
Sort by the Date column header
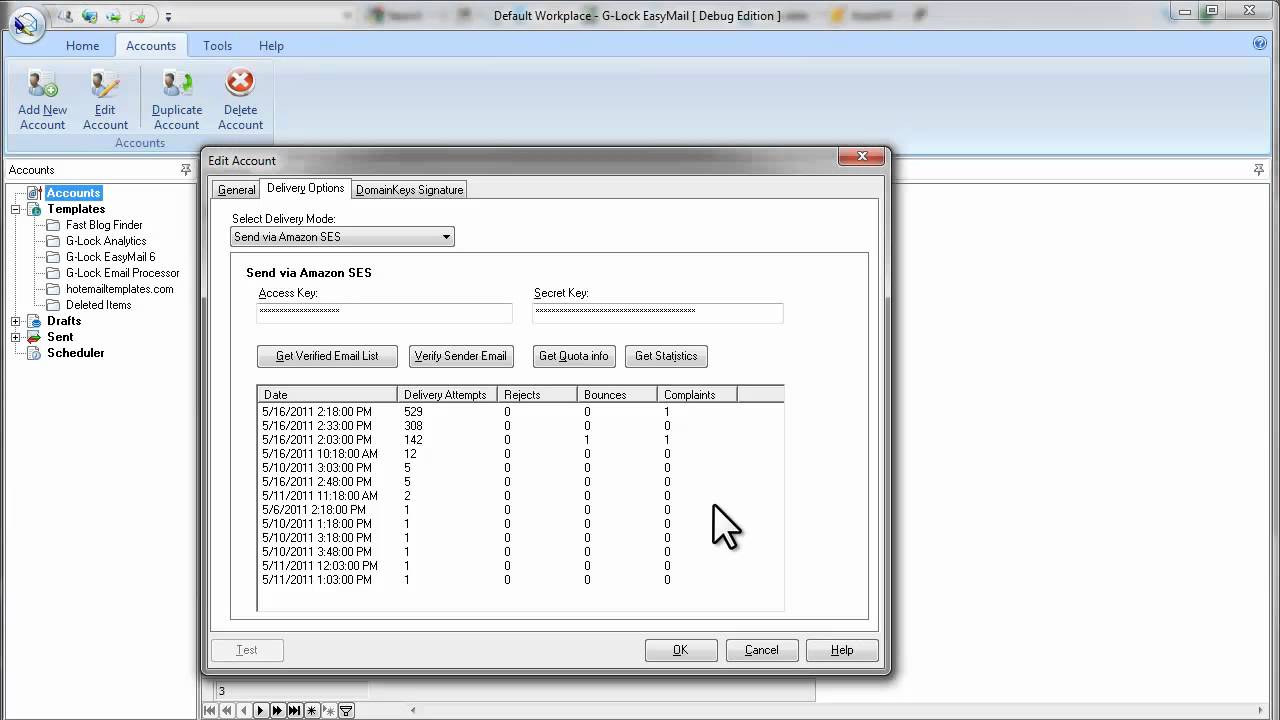327,395
